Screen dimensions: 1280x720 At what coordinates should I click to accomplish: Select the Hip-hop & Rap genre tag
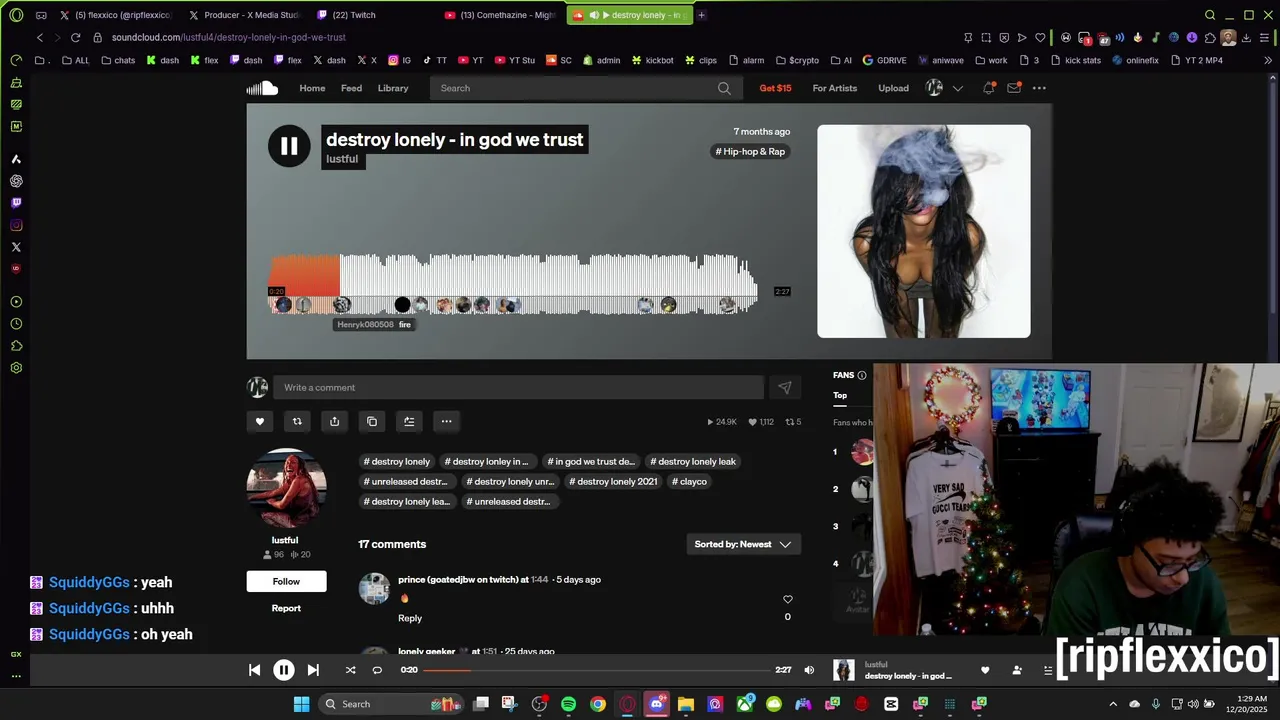750,152
